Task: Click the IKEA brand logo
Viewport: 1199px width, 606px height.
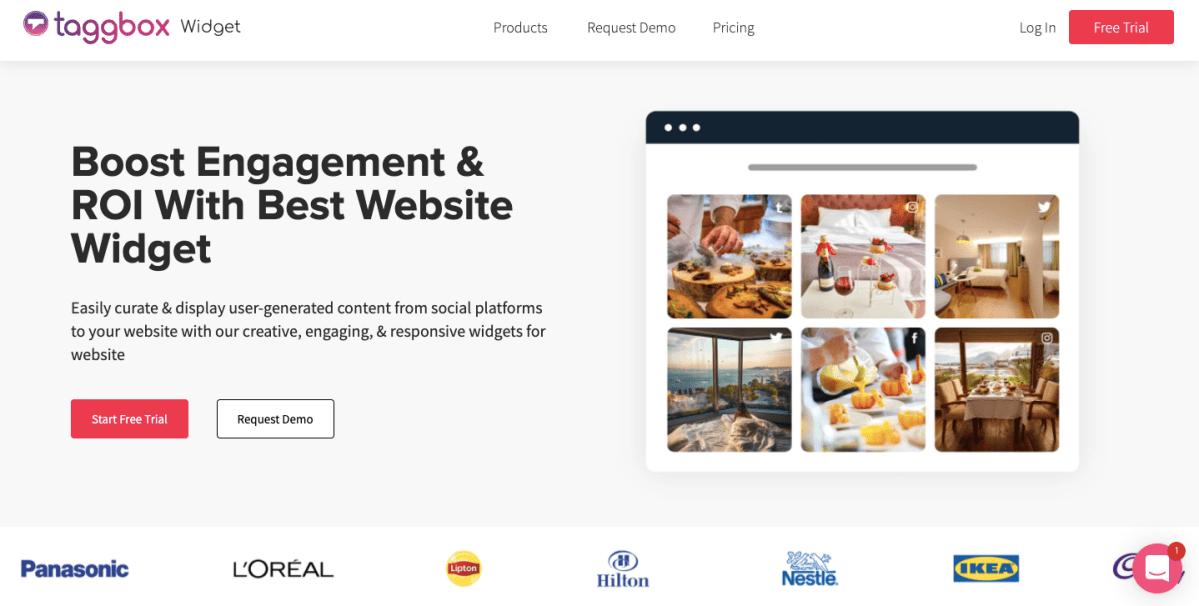Action: (986, 569)
